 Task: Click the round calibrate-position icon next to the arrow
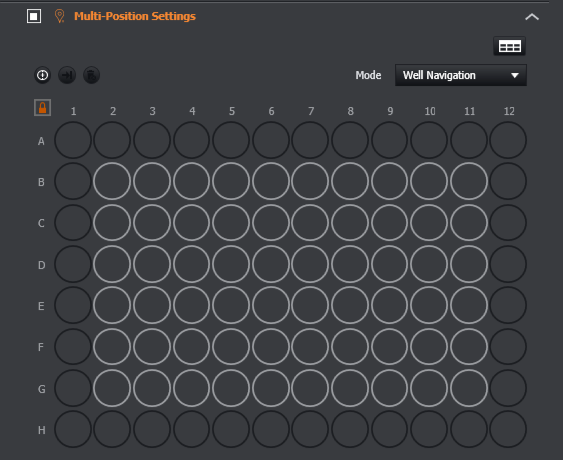pos(42,75)
